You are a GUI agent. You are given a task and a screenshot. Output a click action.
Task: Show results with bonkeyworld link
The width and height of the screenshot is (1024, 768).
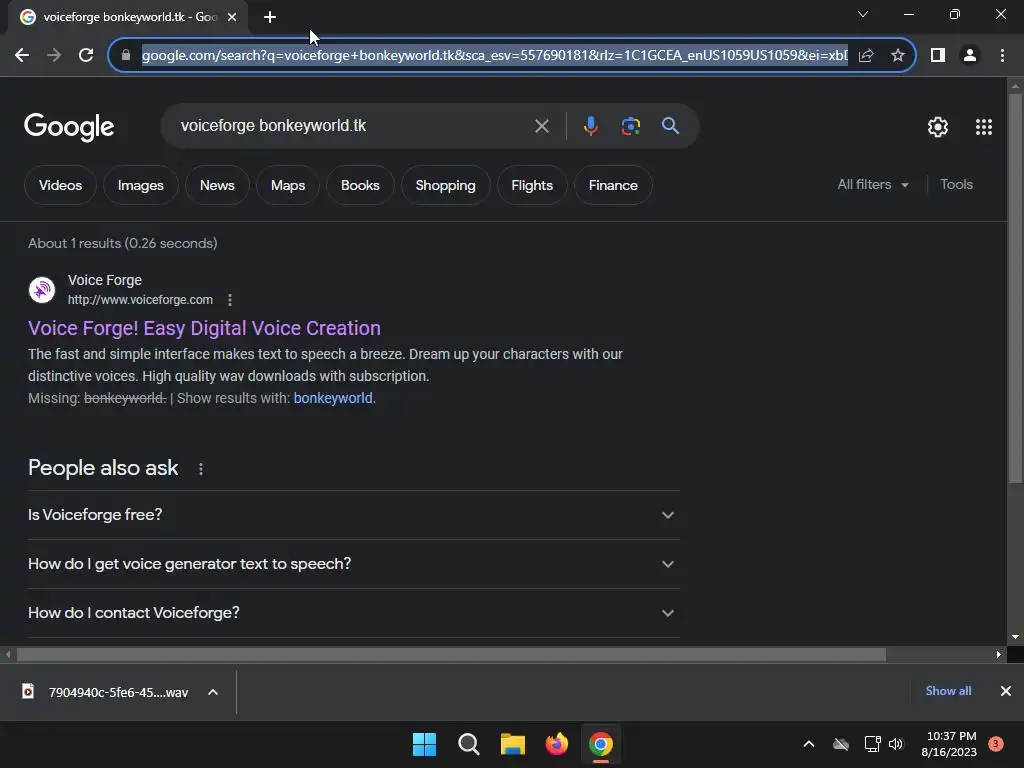(334, 398)
